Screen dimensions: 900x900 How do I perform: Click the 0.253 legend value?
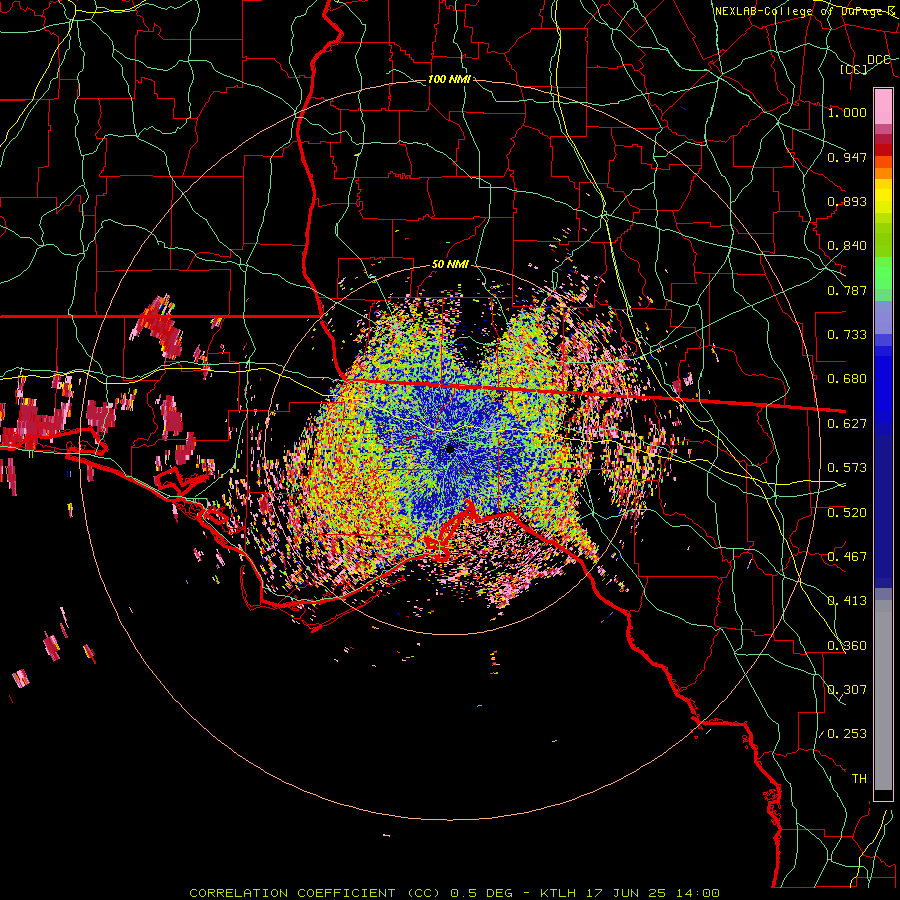click(847, 734)
